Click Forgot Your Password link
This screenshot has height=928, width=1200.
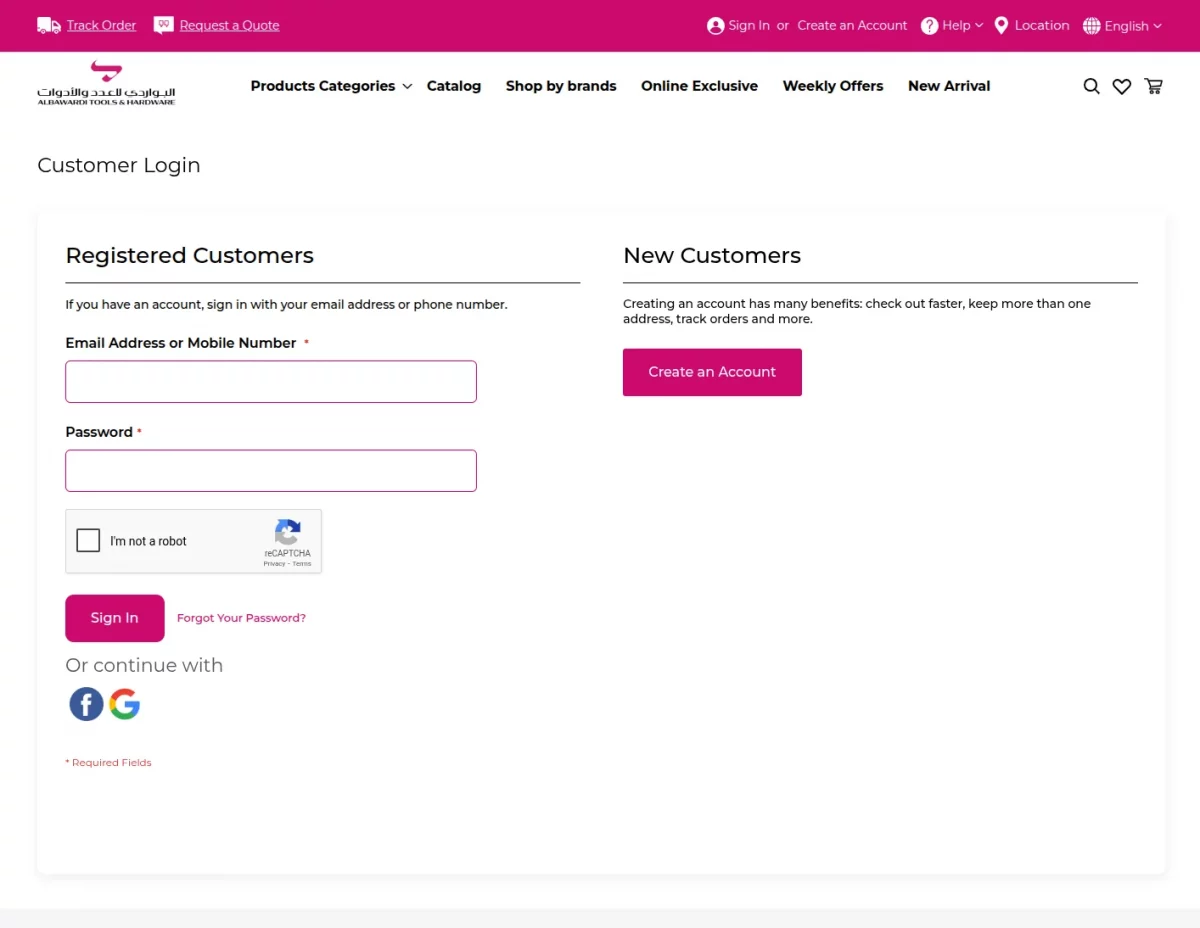[241, 618]
